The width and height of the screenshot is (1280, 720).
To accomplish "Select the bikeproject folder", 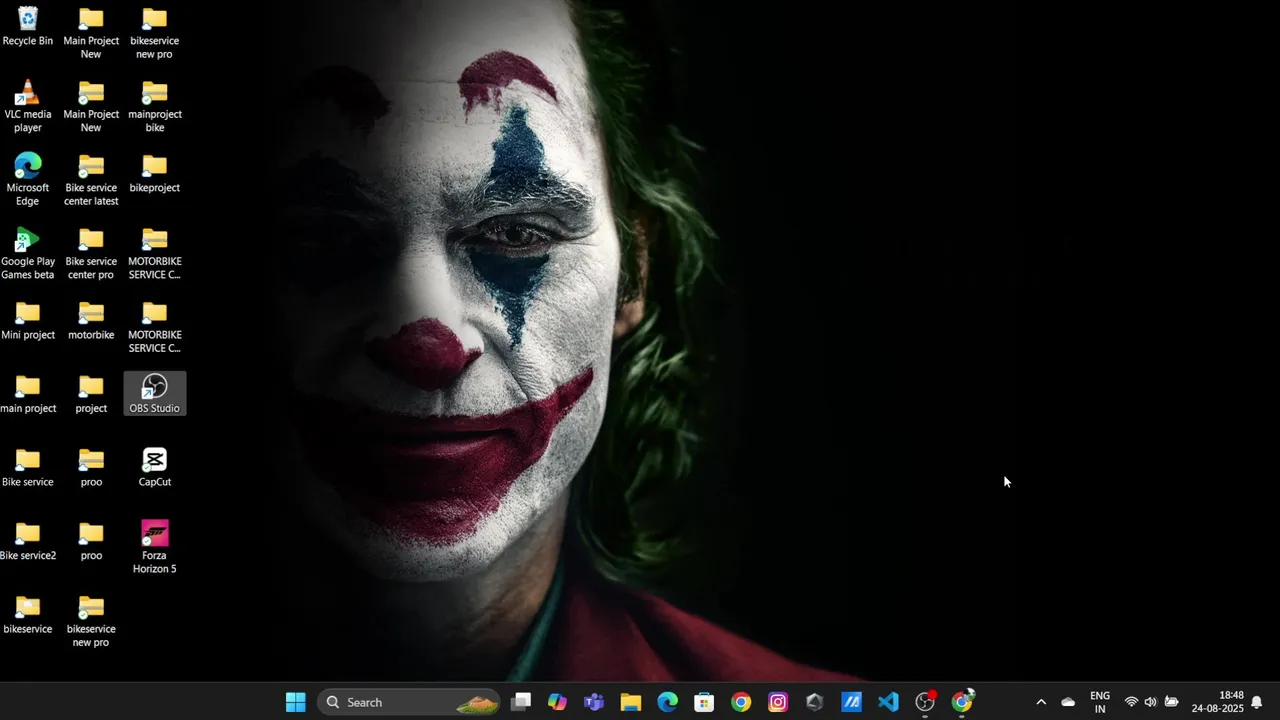I will (155, 173).
